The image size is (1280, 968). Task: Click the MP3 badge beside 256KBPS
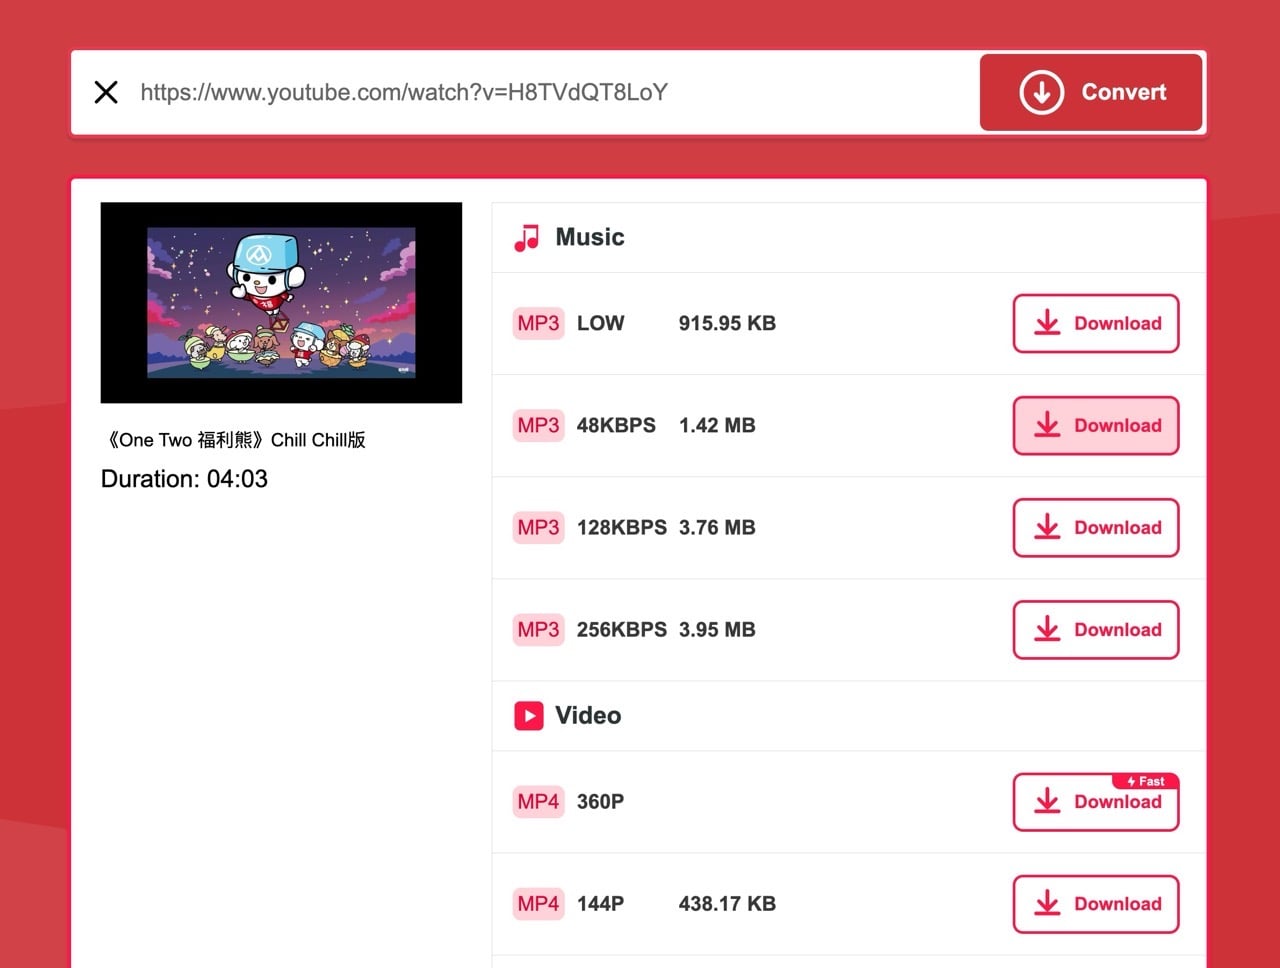point(538,630)
